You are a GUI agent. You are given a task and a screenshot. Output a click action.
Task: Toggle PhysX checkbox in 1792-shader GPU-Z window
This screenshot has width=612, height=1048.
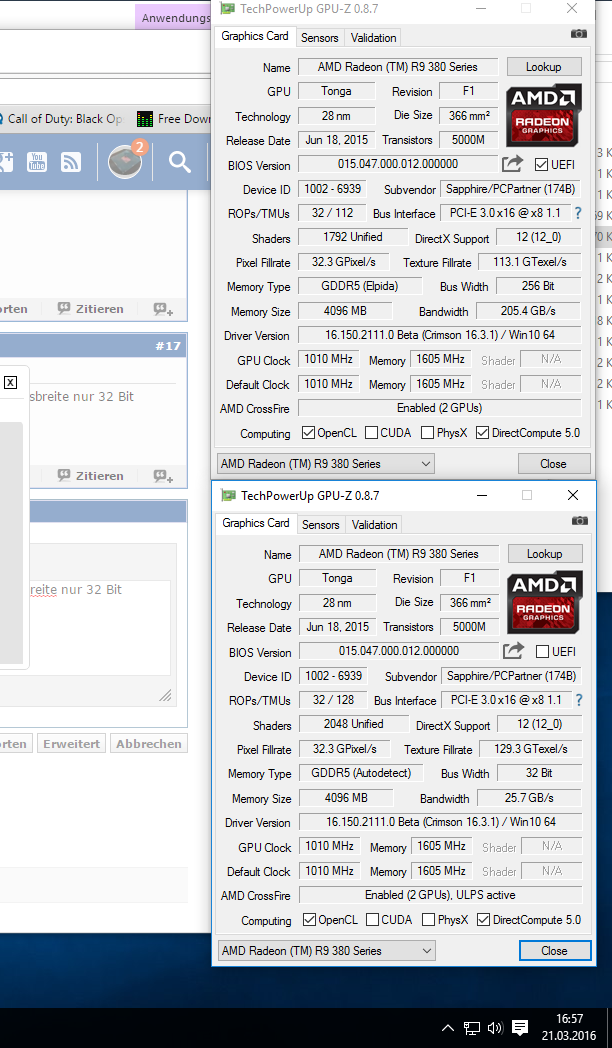(428, 433)
